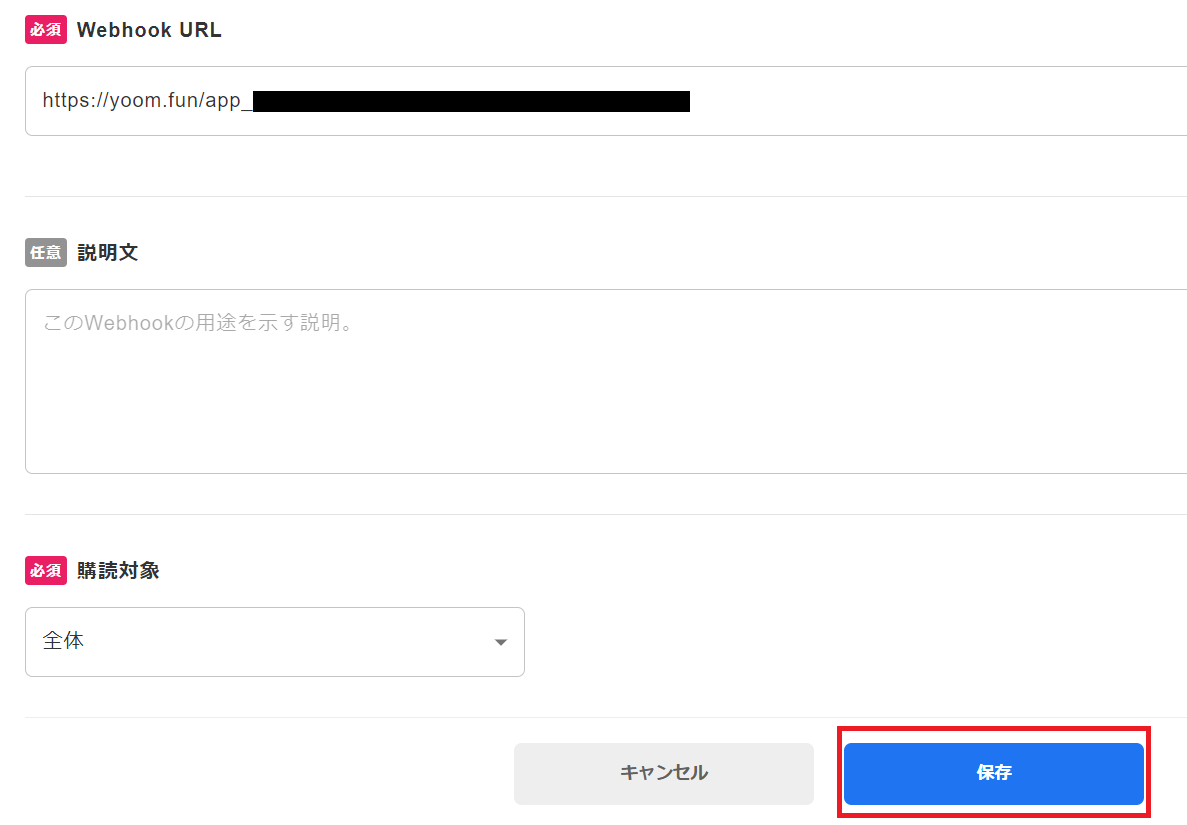Click the https://yoom.fun/app_ URL text
This screenshot has height=825, width=1187.
[142, 101]
